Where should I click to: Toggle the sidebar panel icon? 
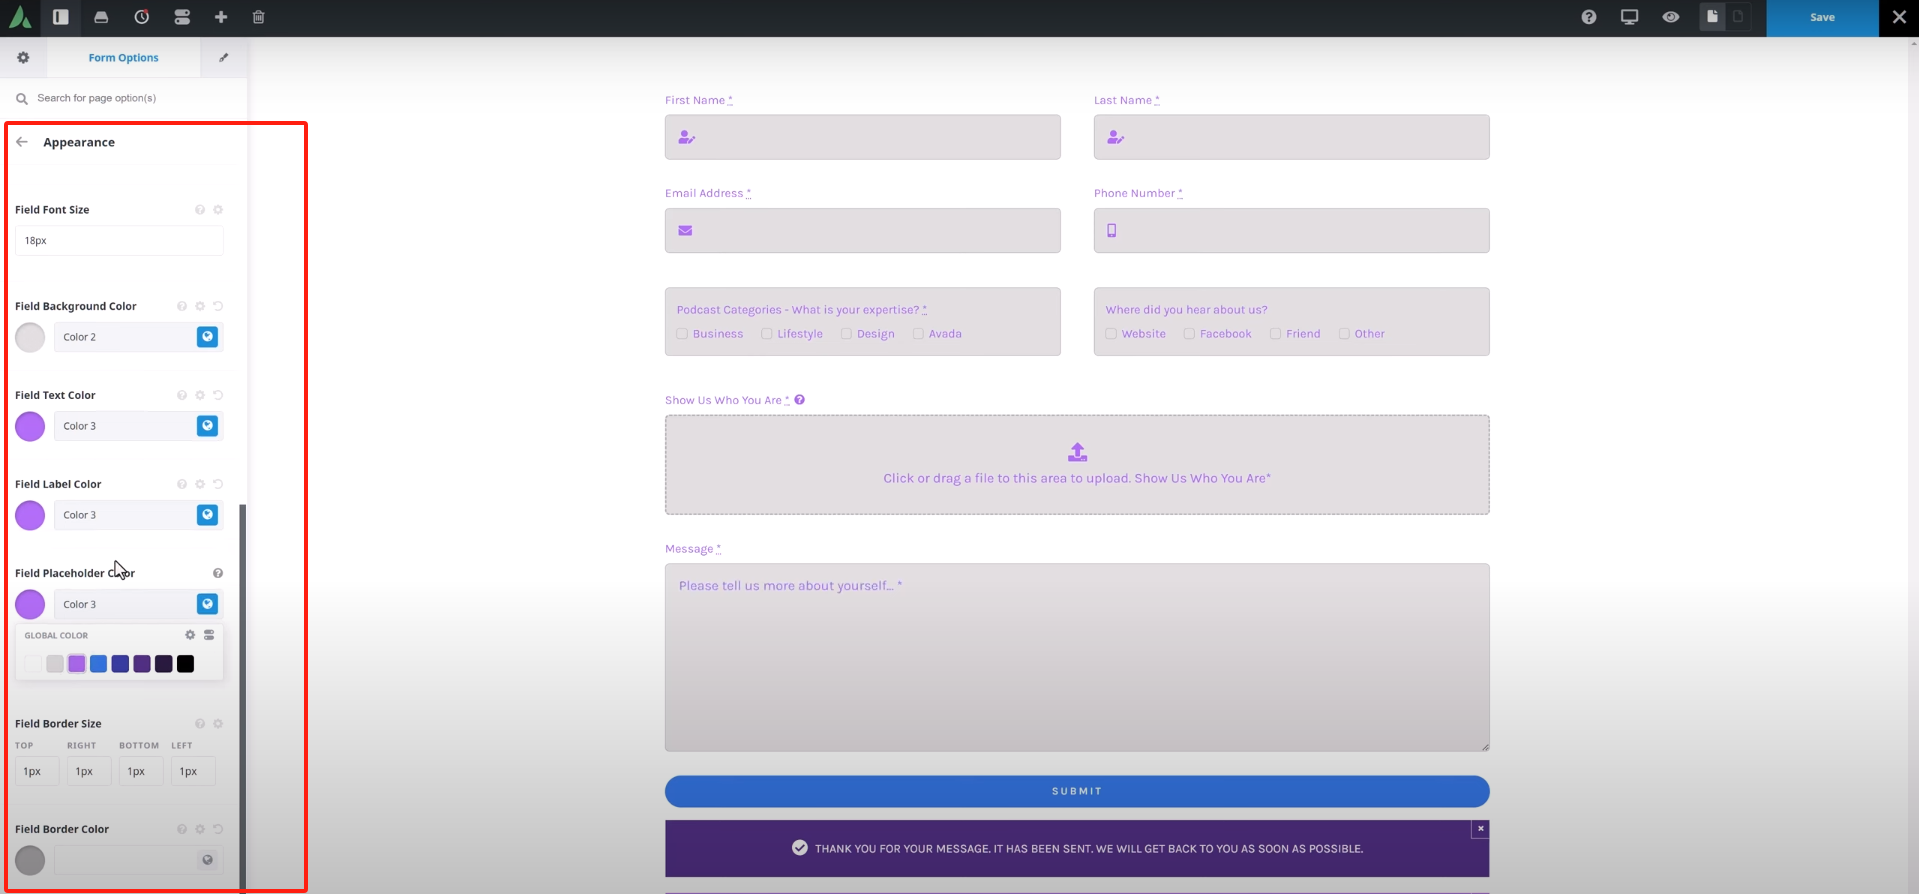point(61,17)
